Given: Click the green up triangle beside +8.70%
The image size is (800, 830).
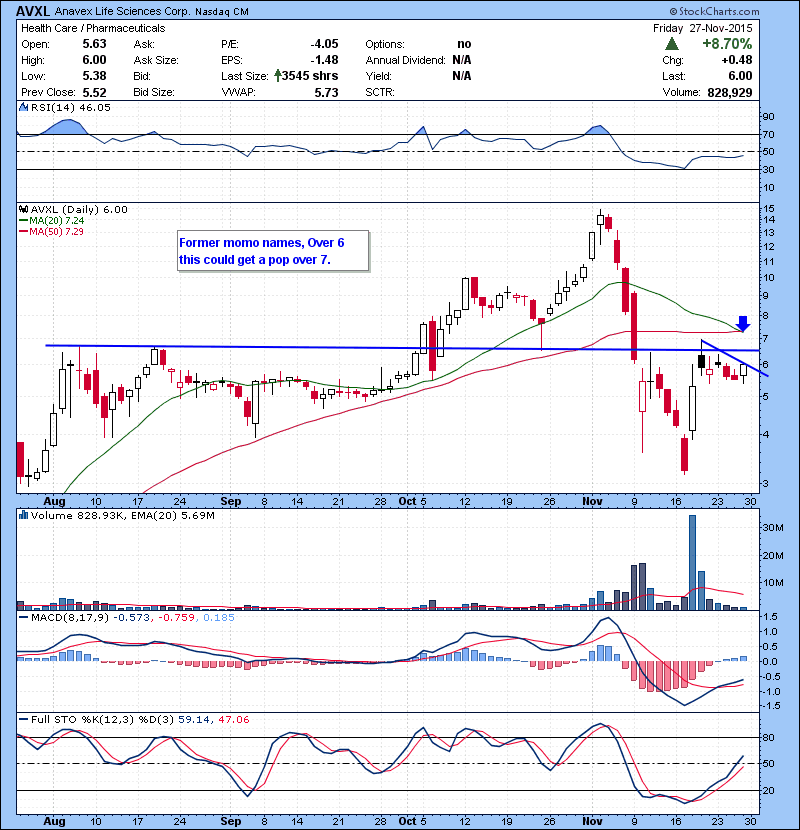Looking at the screenshot, I should [x=672, y=43].
